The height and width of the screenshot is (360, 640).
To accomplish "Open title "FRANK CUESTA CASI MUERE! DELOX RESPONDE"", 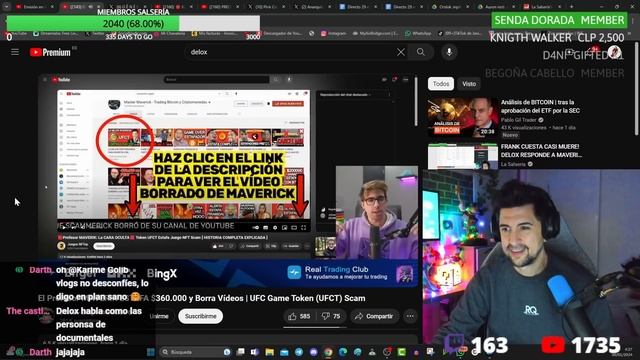I will [x=541, y=151].
